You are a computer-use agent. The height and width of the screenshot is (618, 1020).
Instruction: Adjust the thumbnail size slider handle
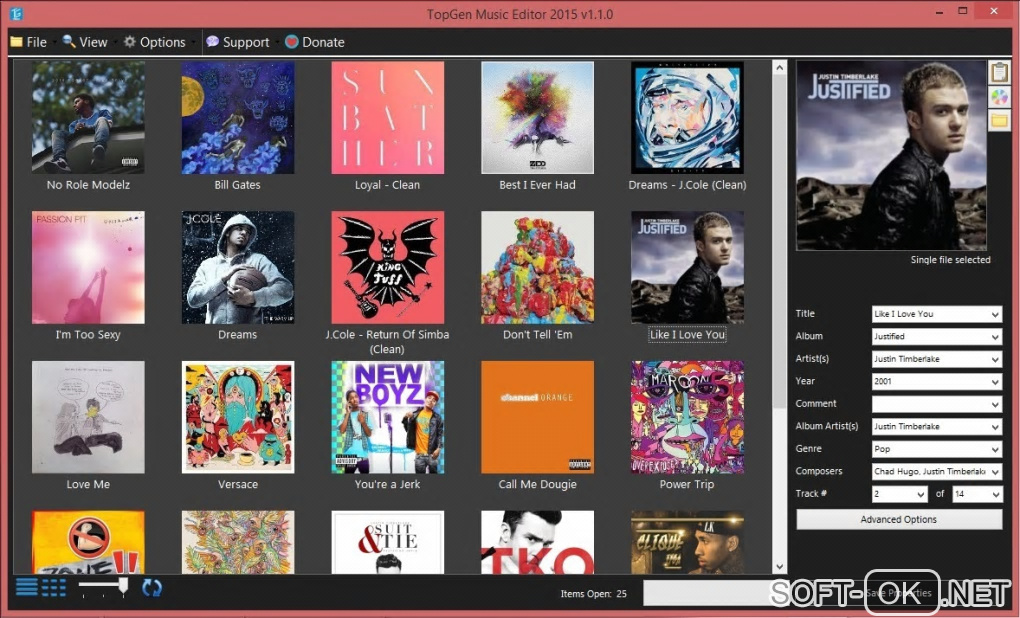123,586
